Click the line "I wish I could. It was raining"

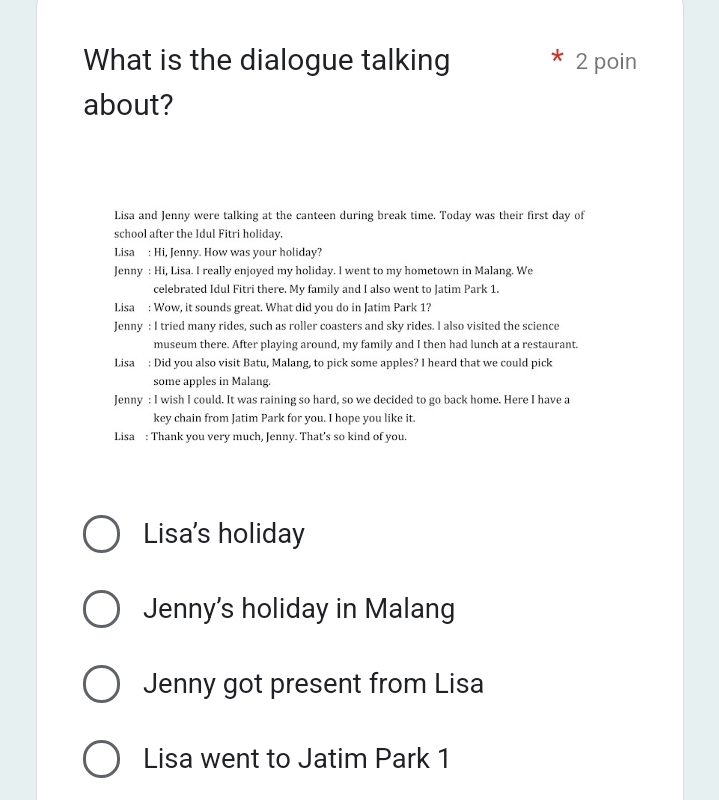click(361, 409)
